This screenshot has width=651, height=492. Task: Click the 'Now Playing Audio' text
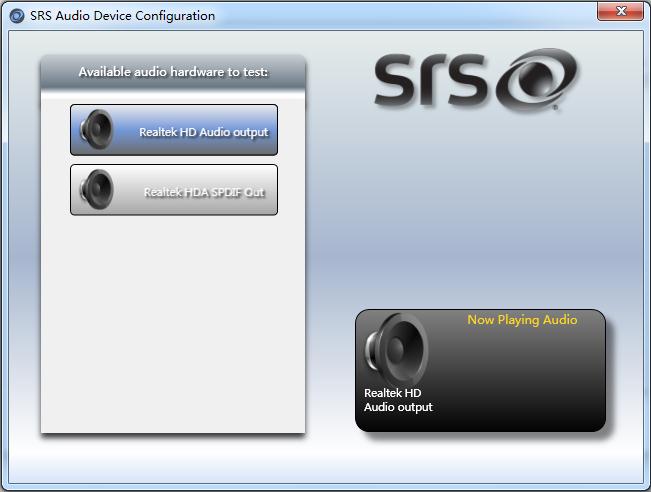(x=522, y=320)
